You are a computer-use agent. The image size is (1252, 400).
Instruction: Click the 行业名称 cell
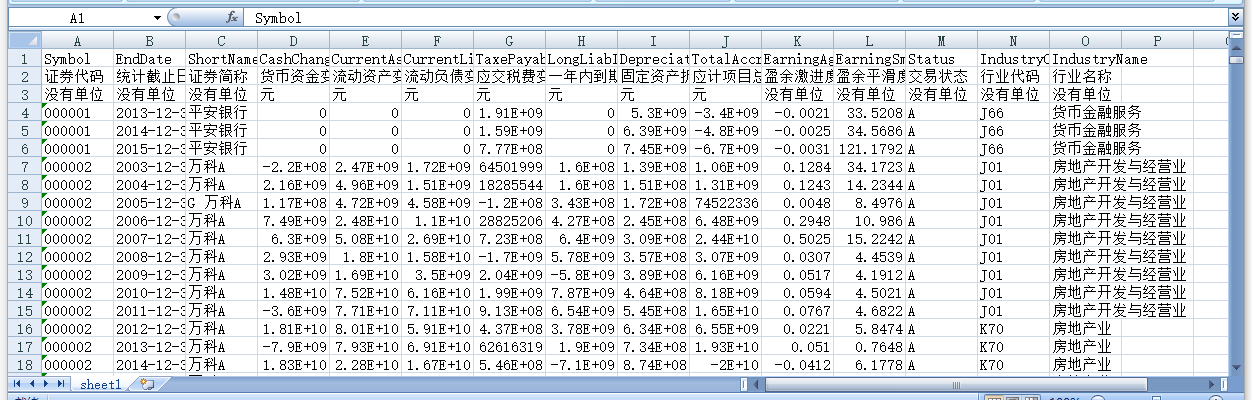click(1085, 77)
